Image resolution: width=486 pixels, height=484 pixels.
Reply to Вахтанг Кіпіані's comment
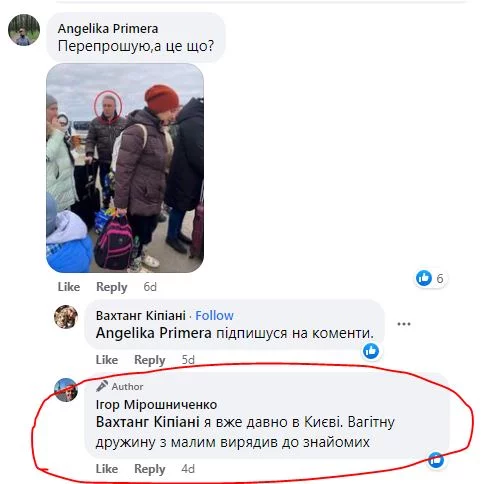tap(150, 360)
